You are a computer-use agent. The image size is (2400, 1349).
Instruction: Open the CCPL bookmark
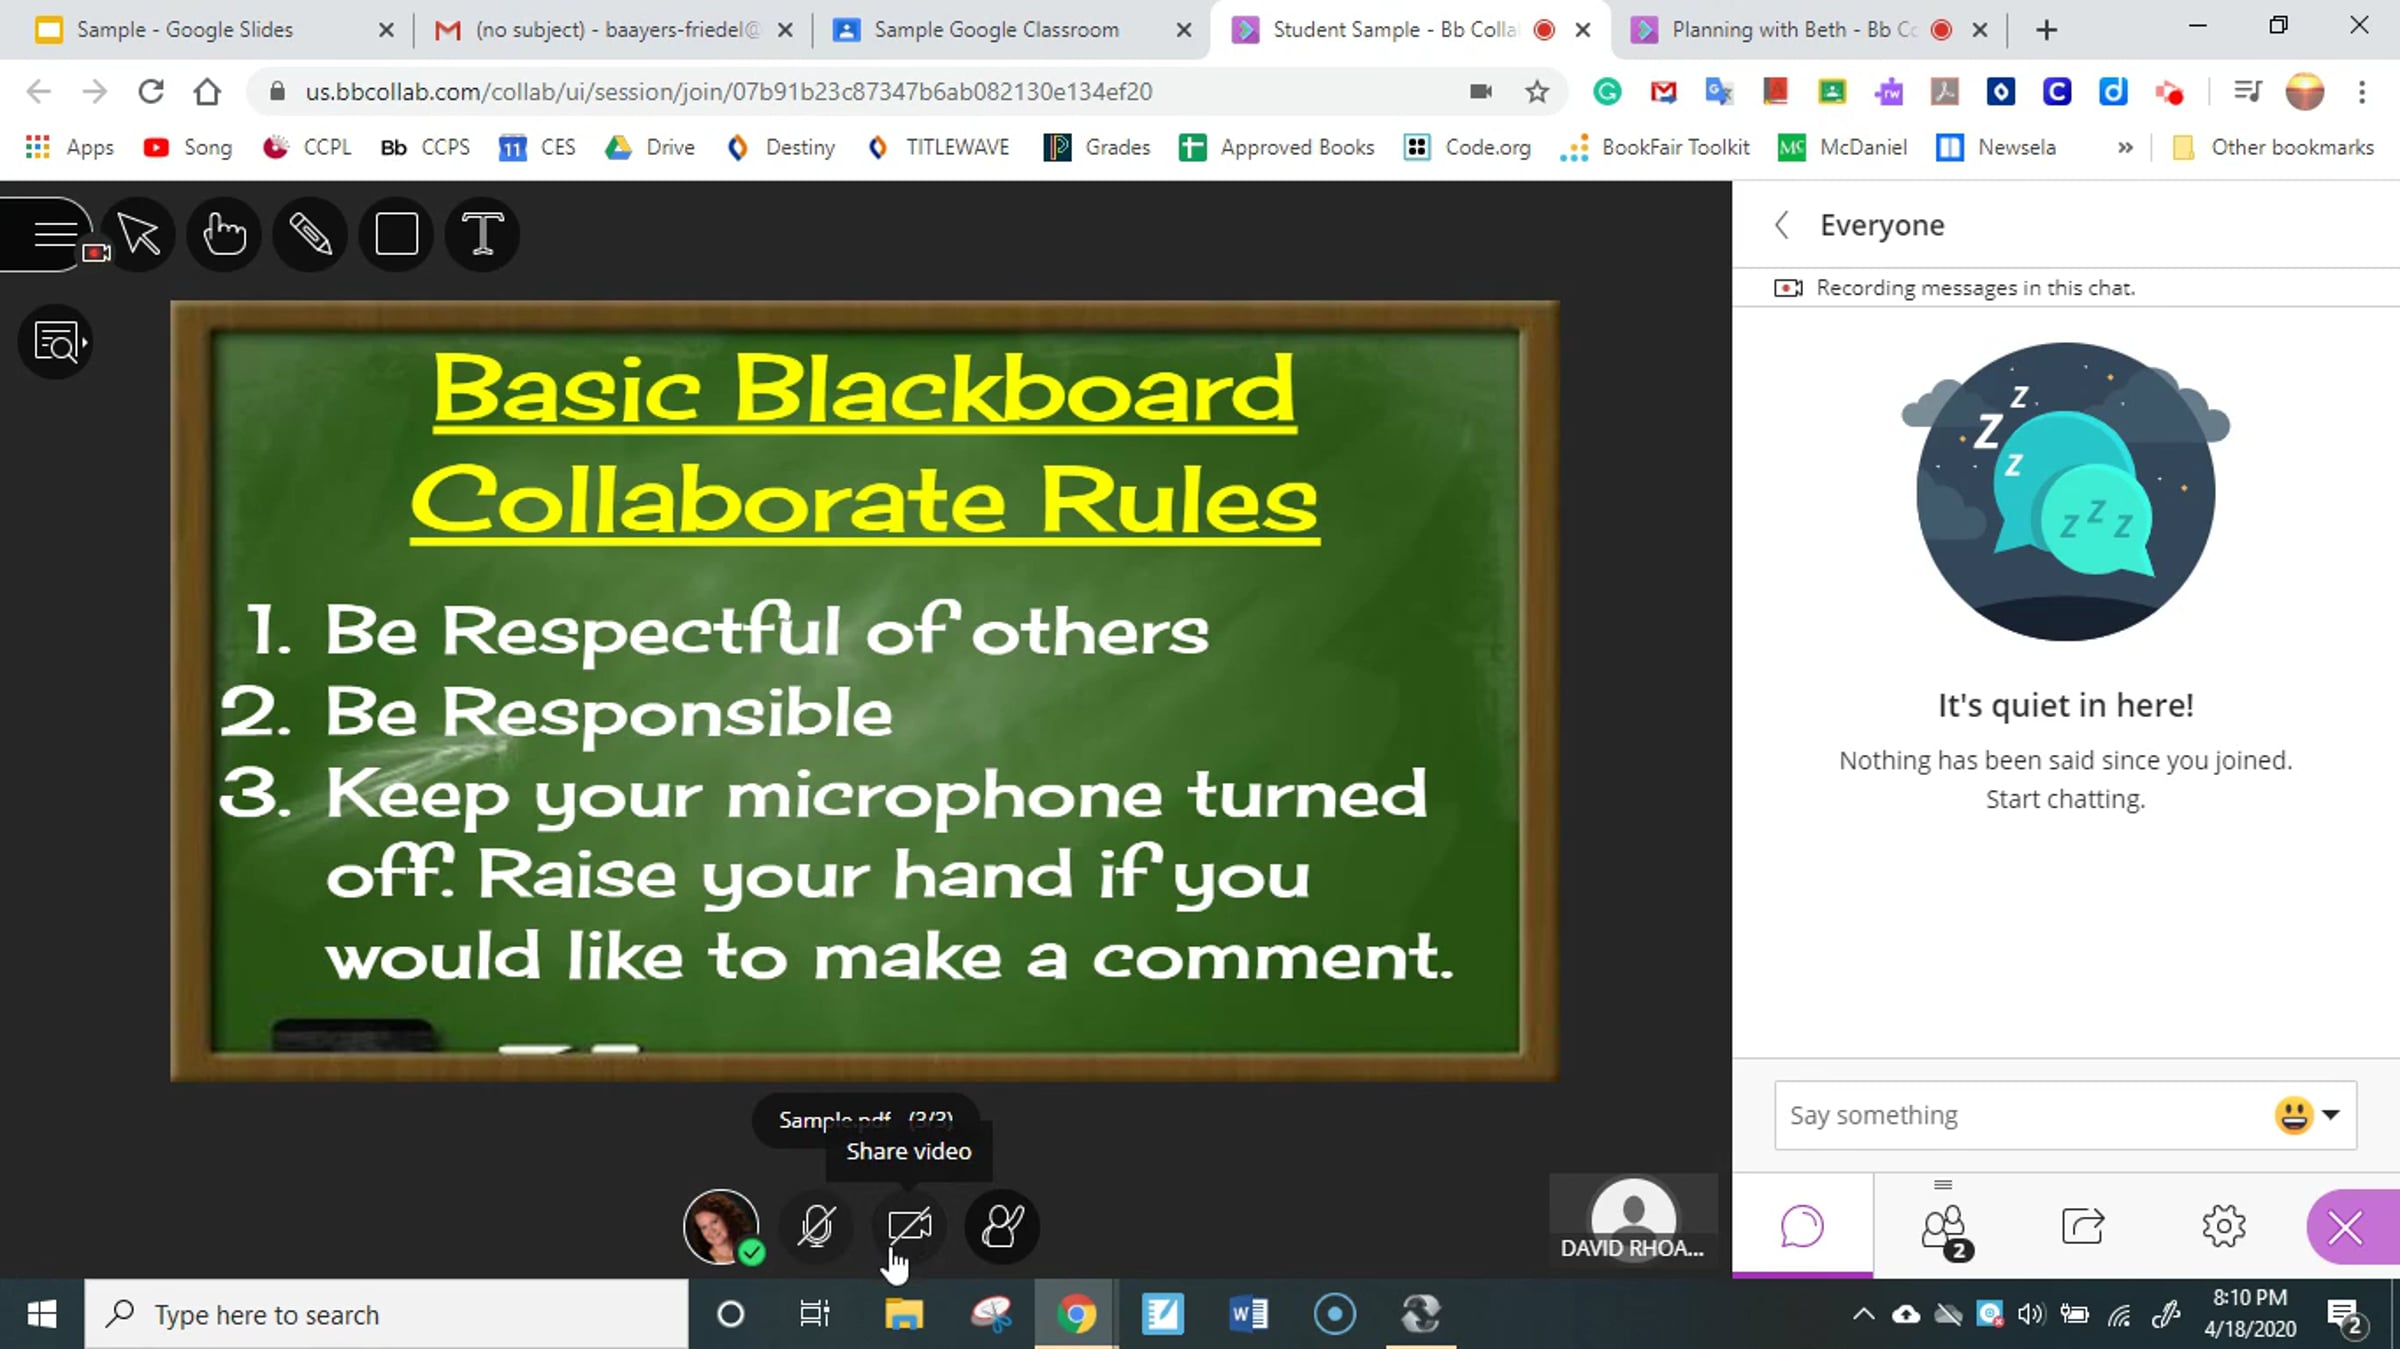click(307, 148)
